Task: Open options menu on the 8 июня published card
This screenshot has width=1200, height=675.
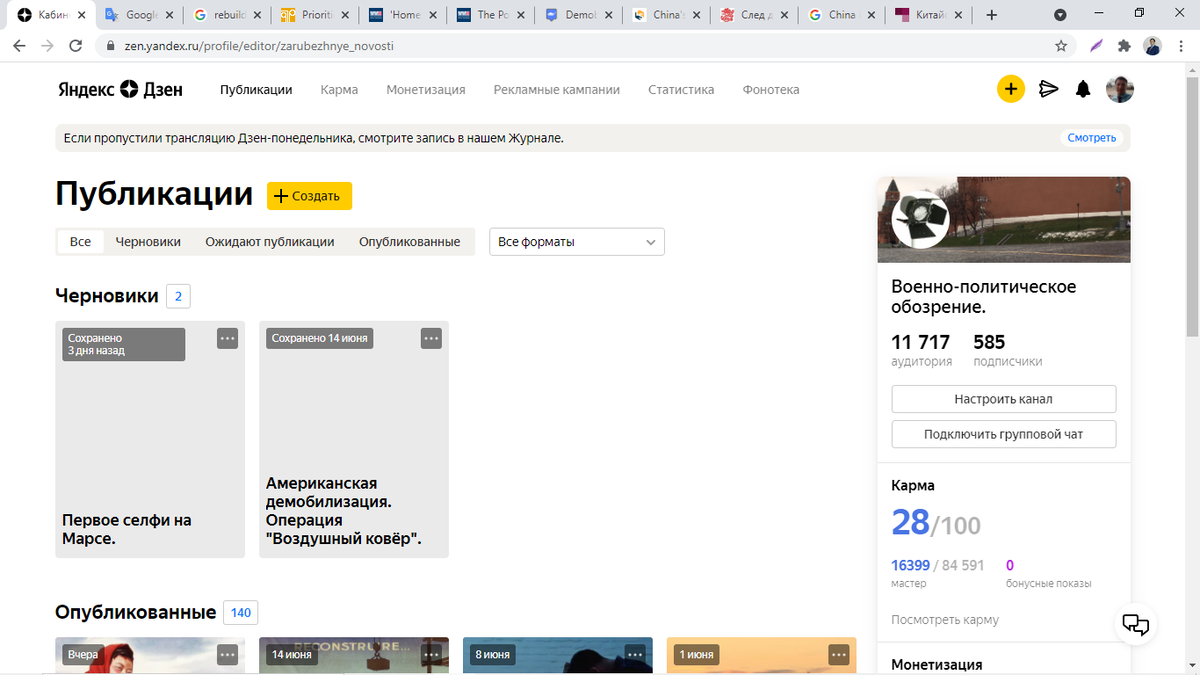Action: click(635, 655)
